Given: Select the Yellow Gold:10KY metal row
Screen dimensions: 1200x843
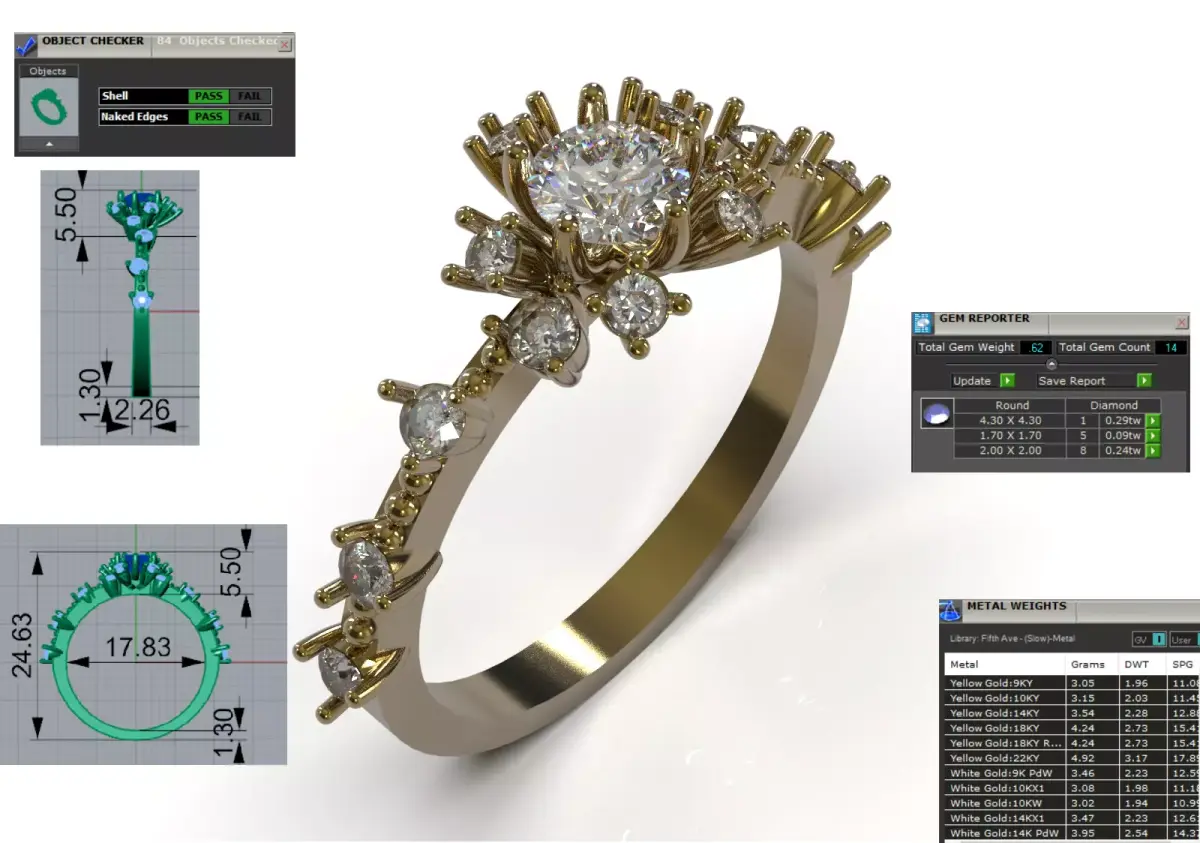Looking at the screenshot, I should coord(1072,698).
